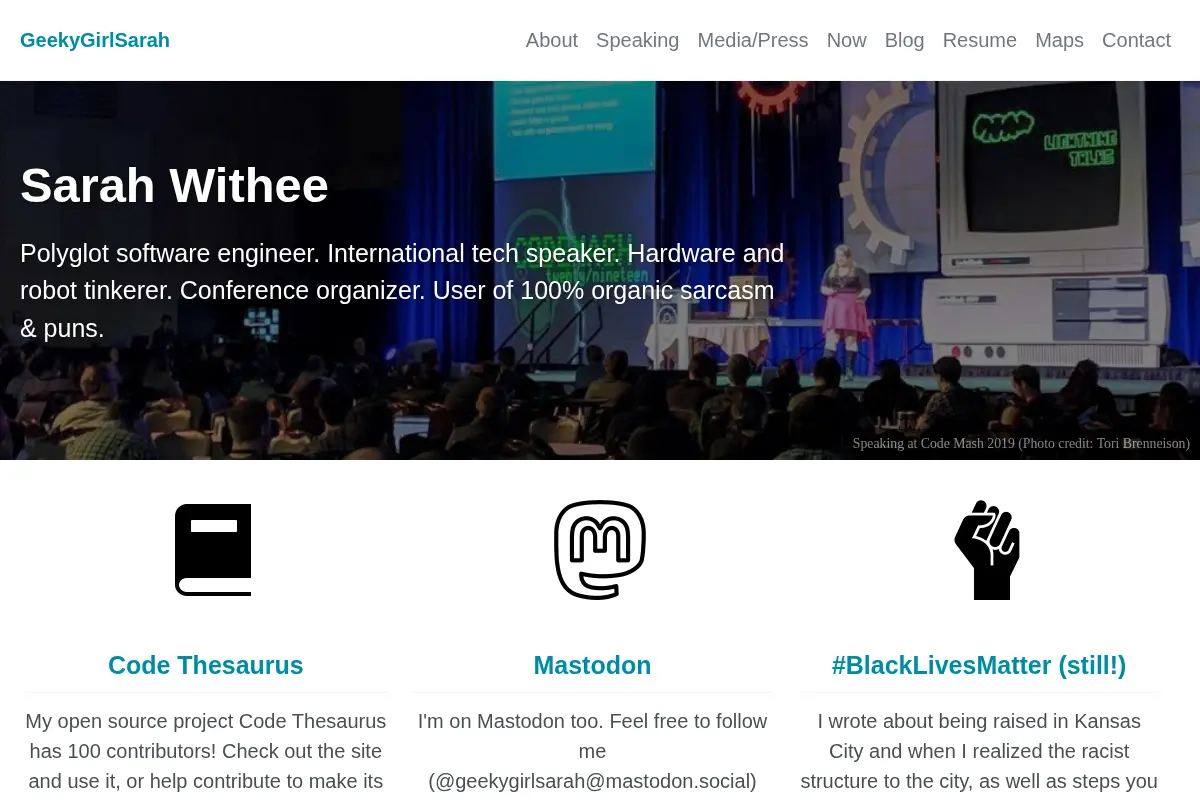Viewport: 1200px width, 800px height.
Task: Click the Code Thesaurus description paragraph
Action: click(206, 752)
